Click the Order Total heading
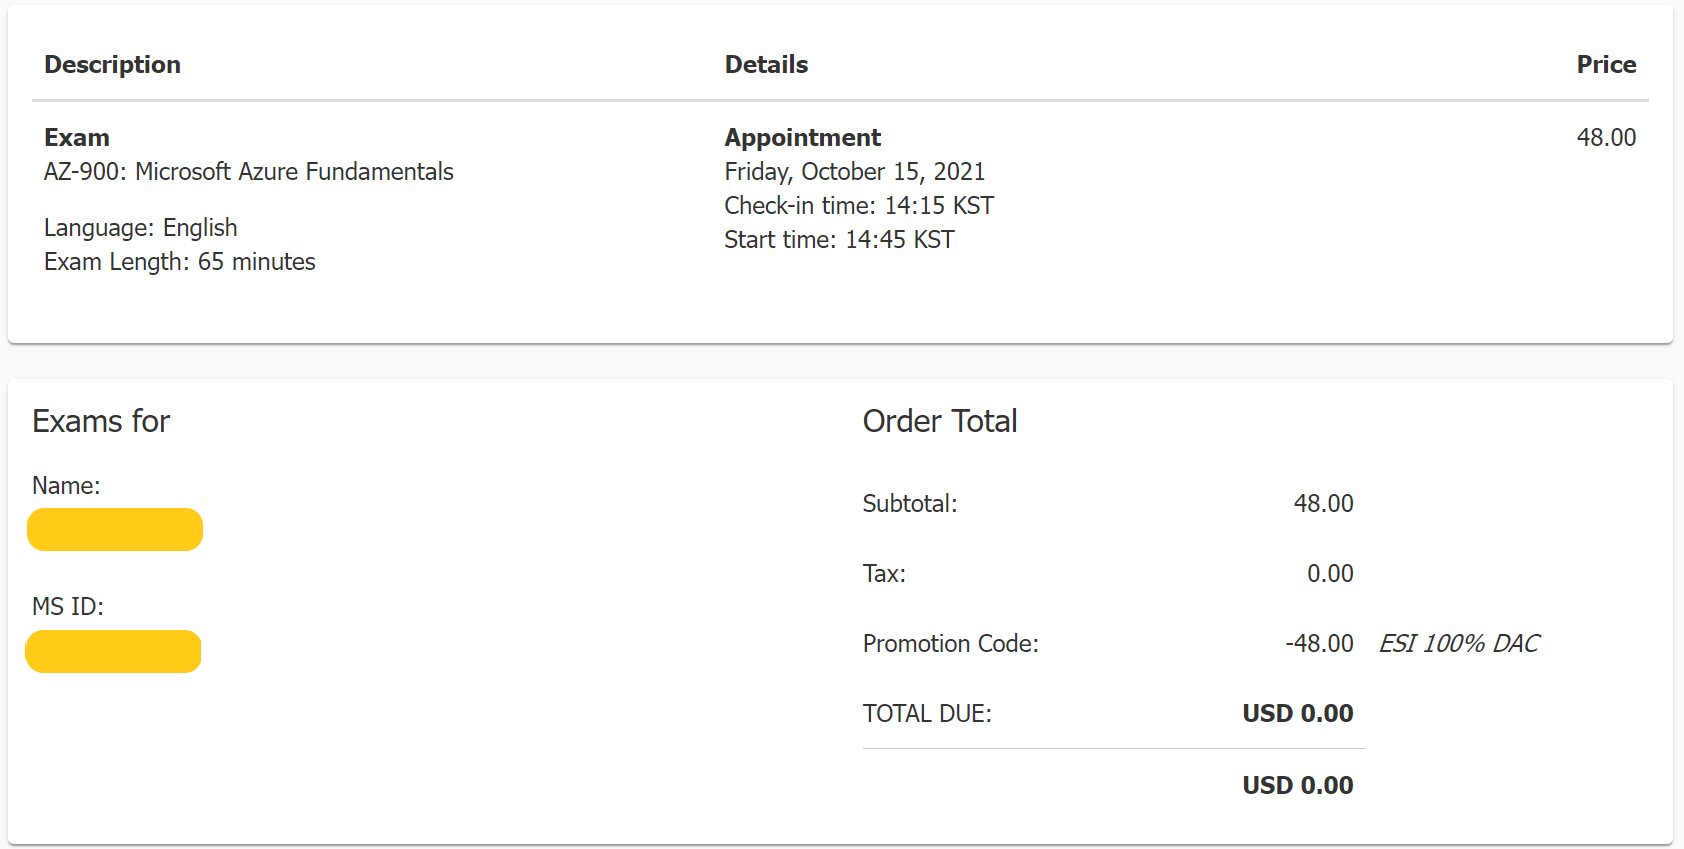The width and height of the screenshot is (1684, 849). pos(940,421)
